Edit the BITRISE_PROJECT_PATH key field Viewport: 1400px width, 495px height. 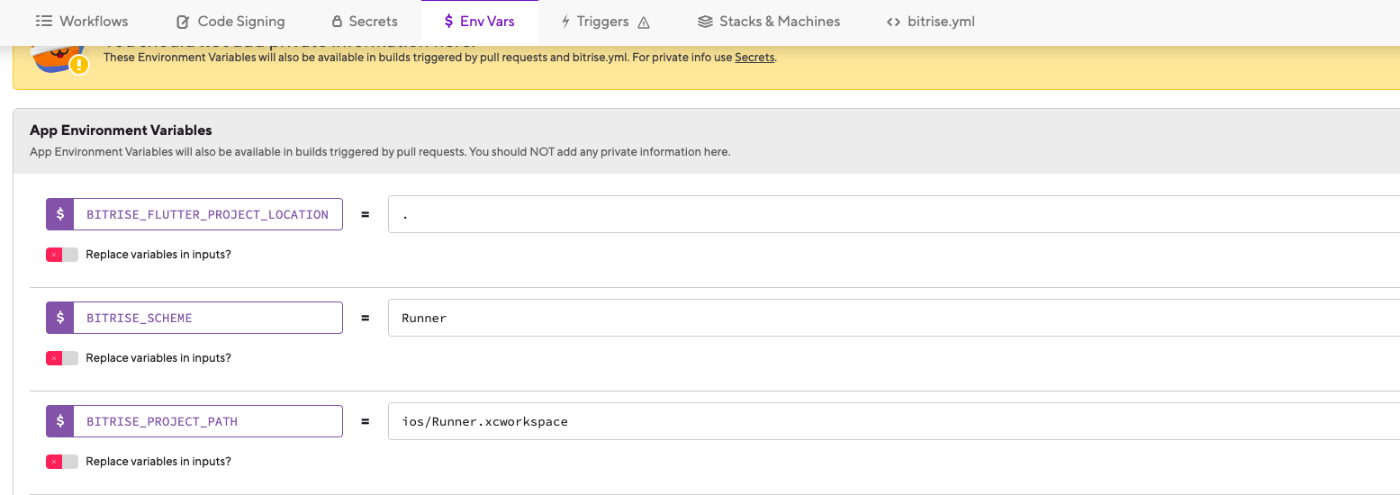pyautogui.click(x=208, y=421)
